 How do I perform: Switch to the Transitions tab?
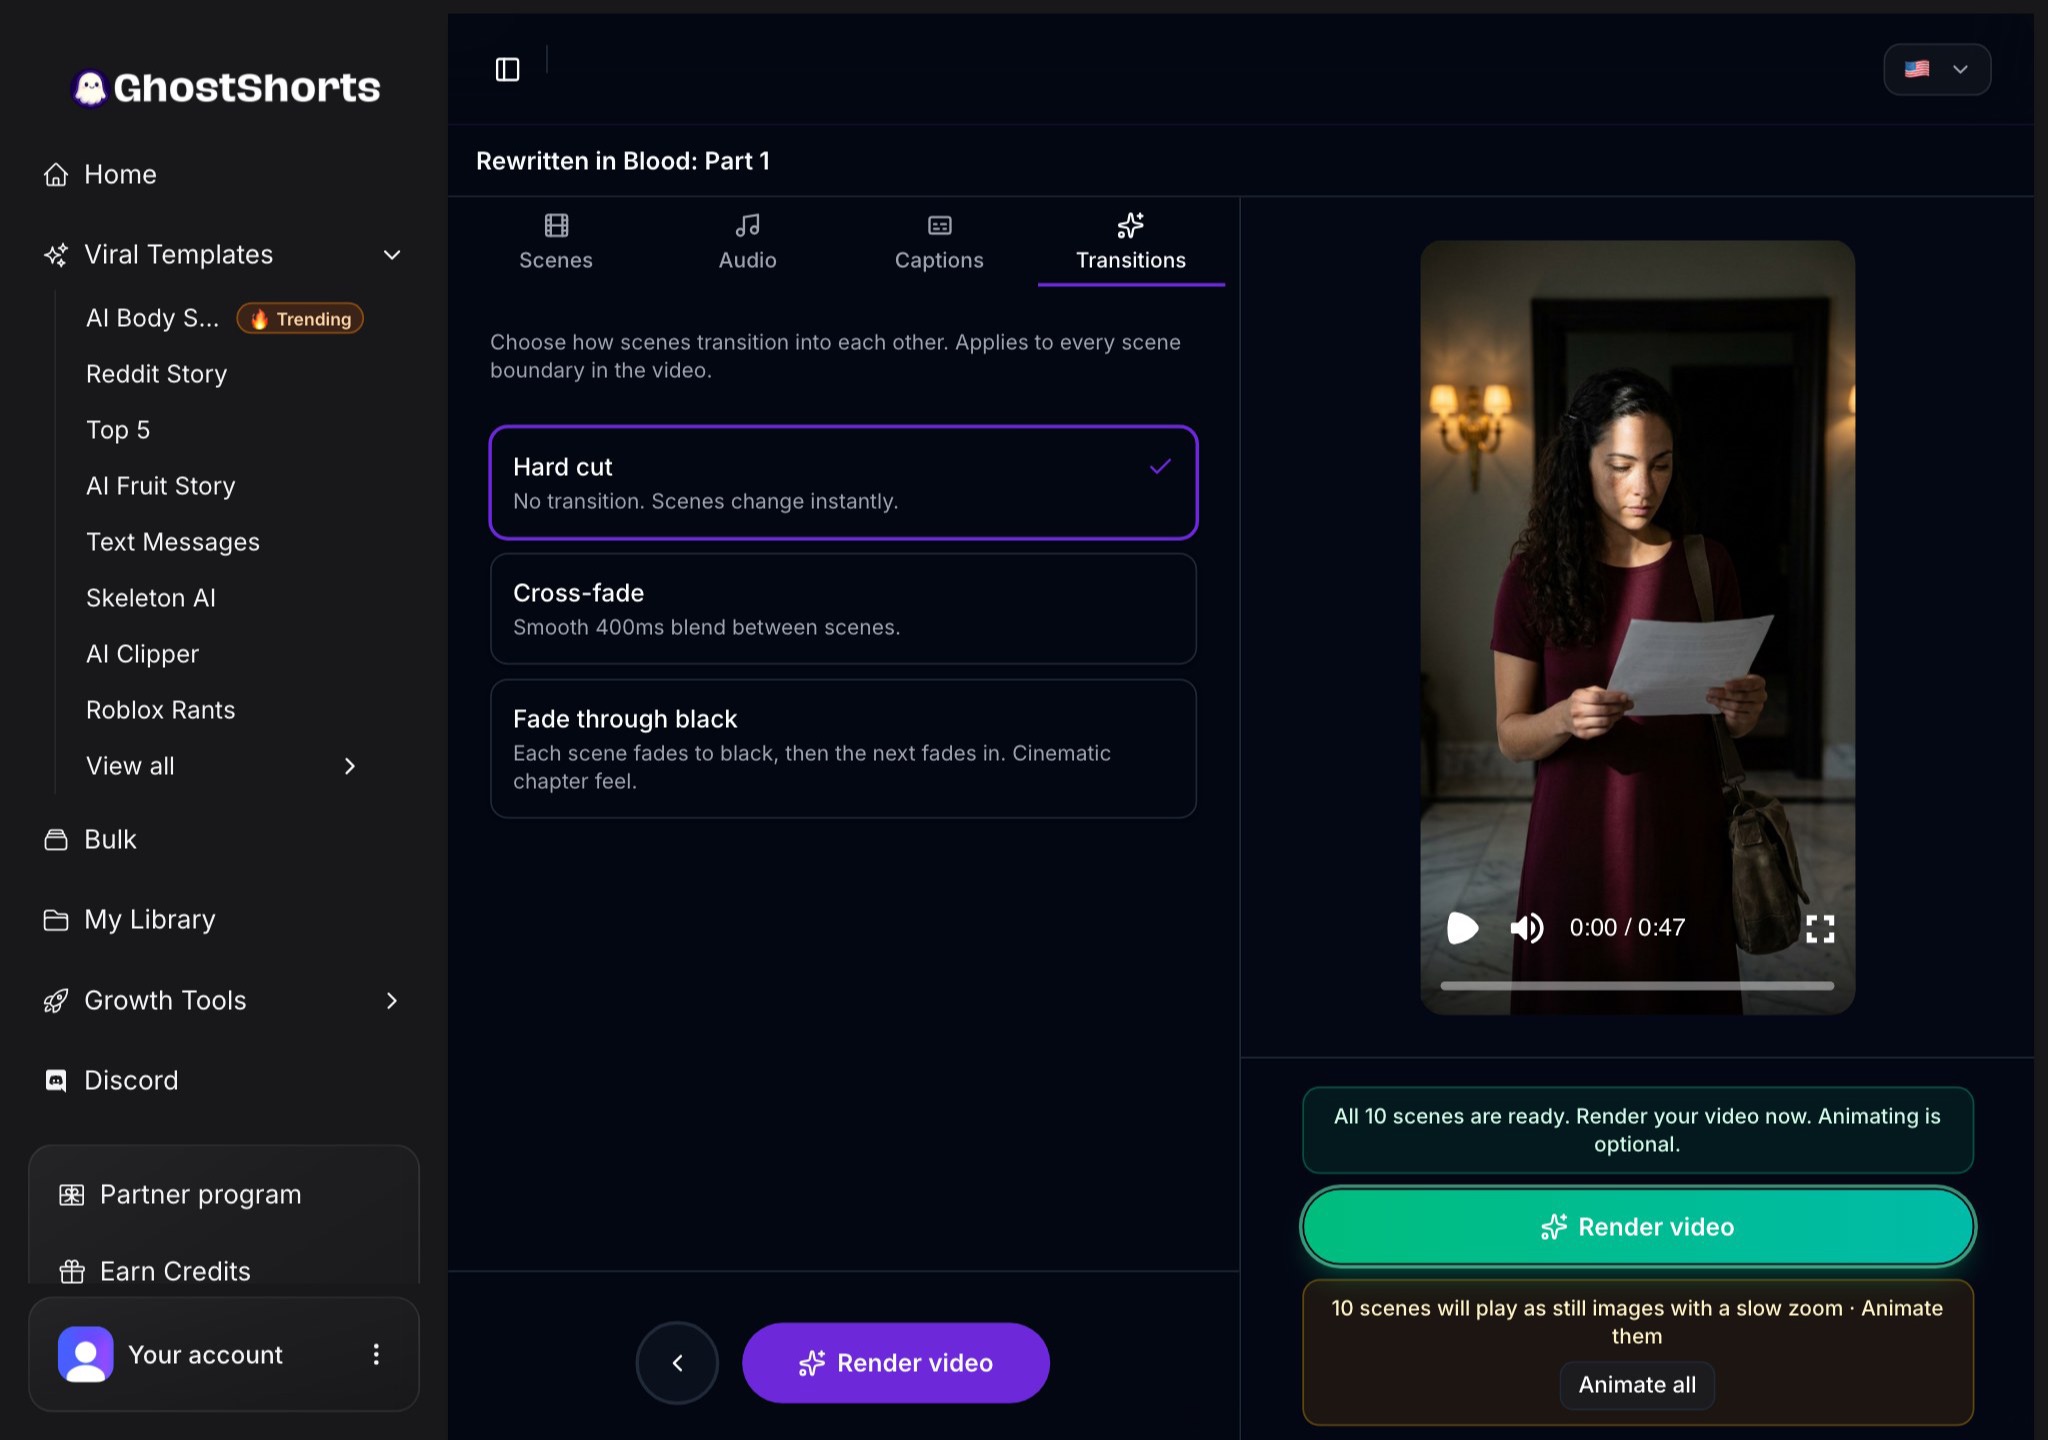[1131, 241]
